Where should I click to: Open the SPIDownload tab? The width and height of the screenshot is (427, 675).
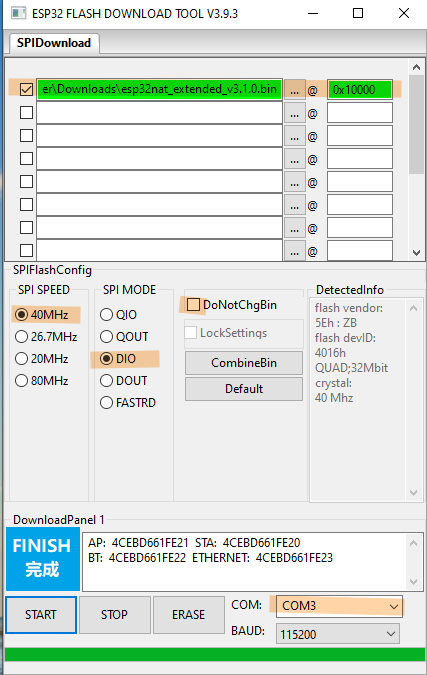pos(54,43)
